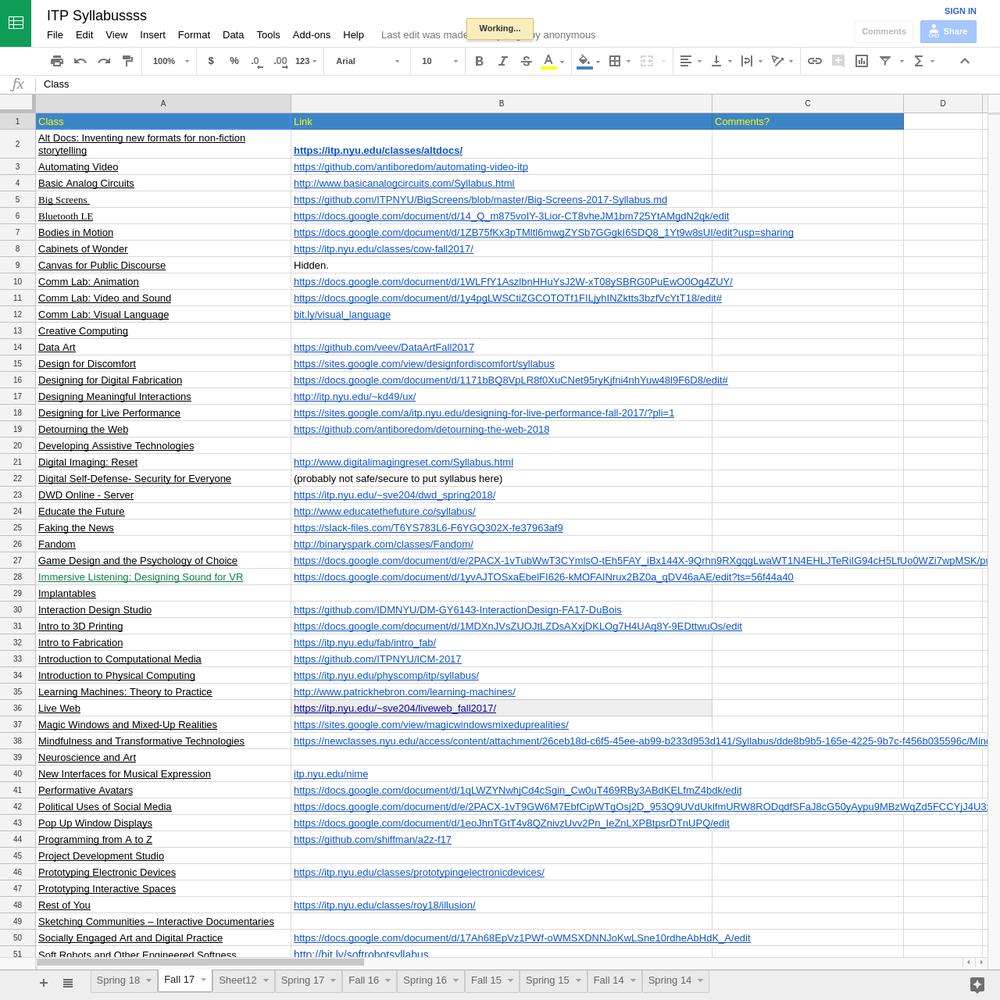Select column B header
This screenshot has width=1000, height=1000.
click(x=501, y=103)
